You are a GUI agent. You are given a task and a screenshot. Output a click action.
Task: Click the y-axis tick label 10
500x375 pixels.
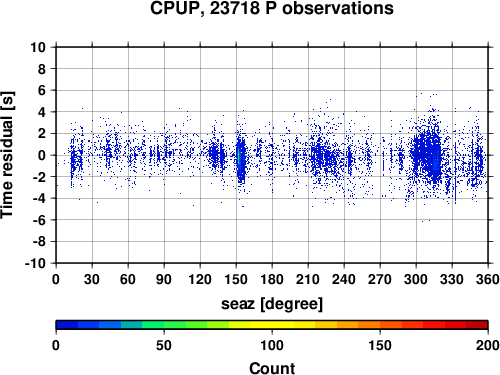click(x=38, y=47)
